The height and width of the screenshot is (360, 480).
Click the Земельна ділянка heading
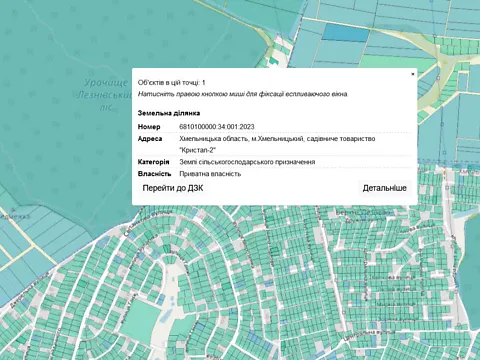click(x=169, y=113)
